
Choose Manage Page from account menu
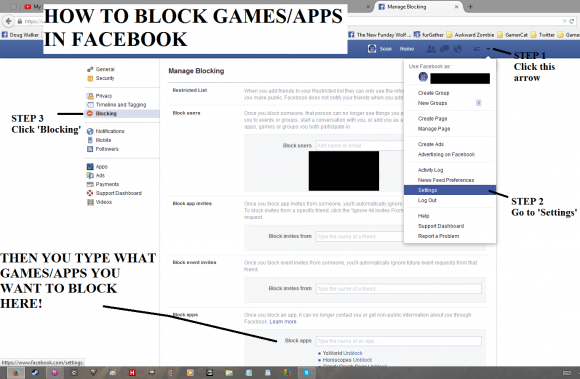tap(434, 129)
